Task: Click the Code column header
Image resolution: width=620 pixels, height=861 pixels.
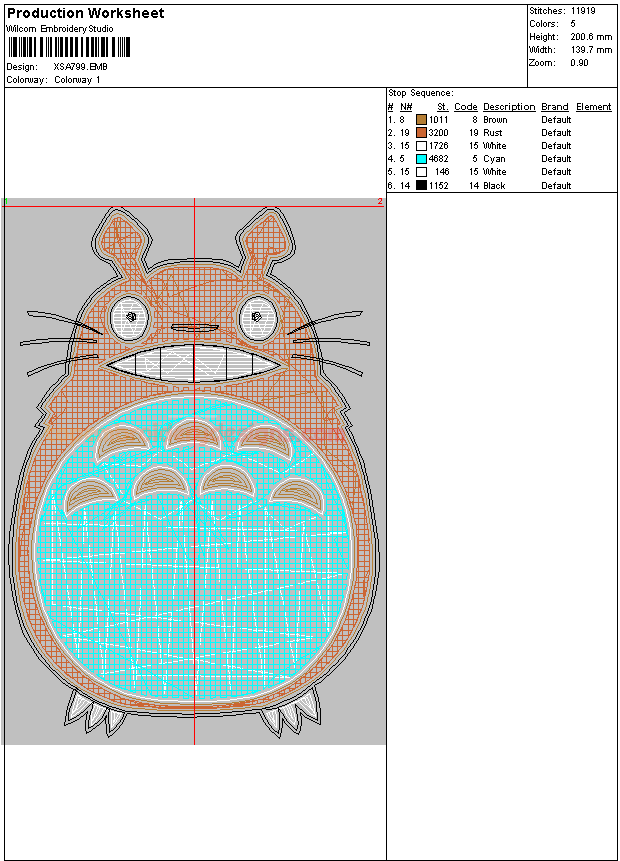Action: point(466,107)
